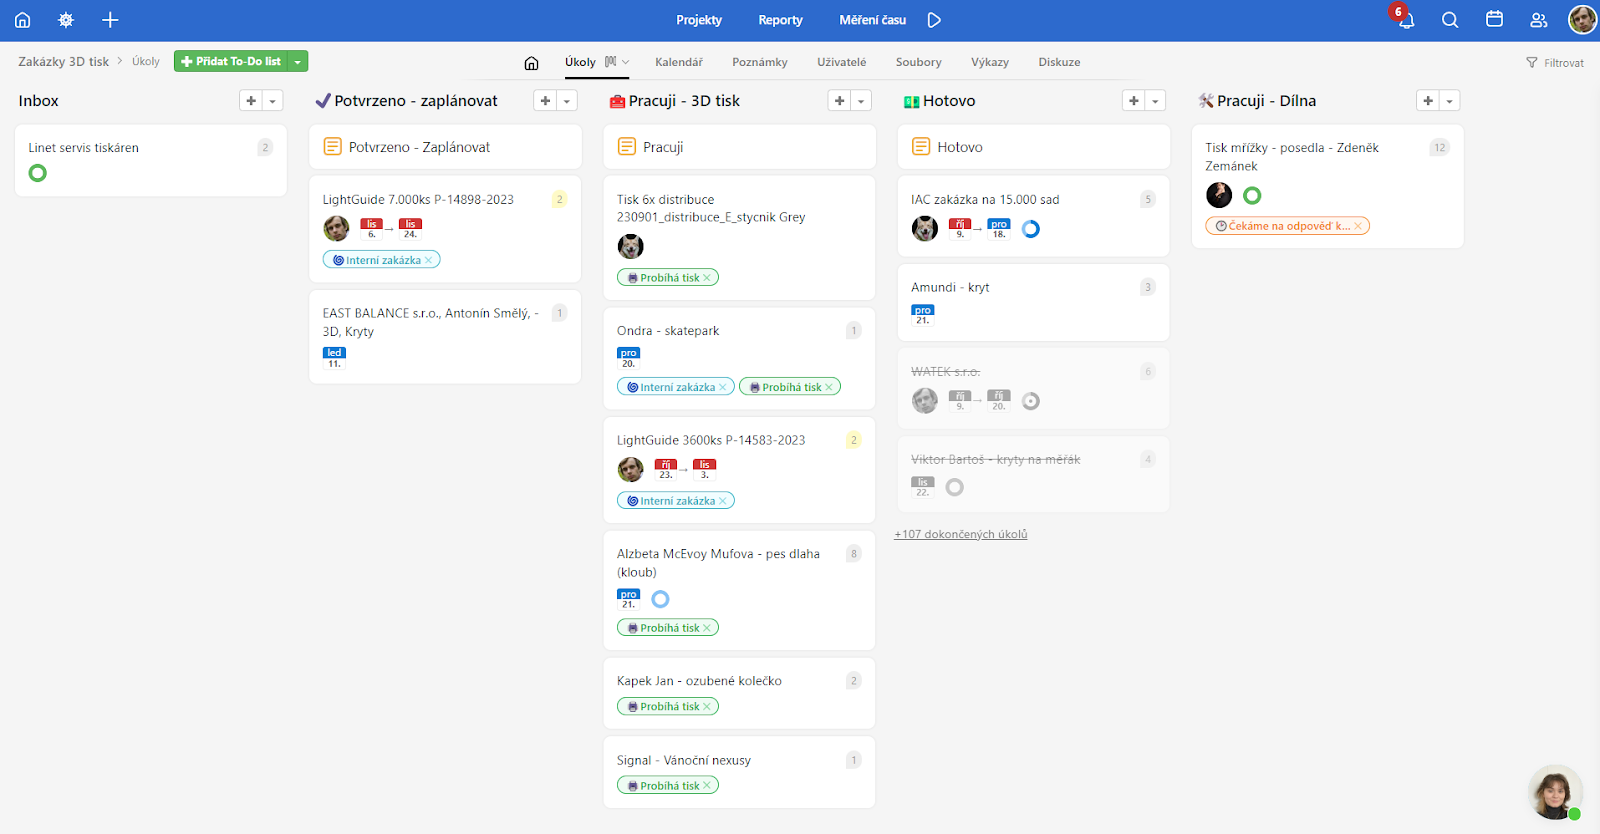The width and height of the screenshot is (1600, 834).
Task: Open the calendar icon in top bar
Action: [1494, 19]
